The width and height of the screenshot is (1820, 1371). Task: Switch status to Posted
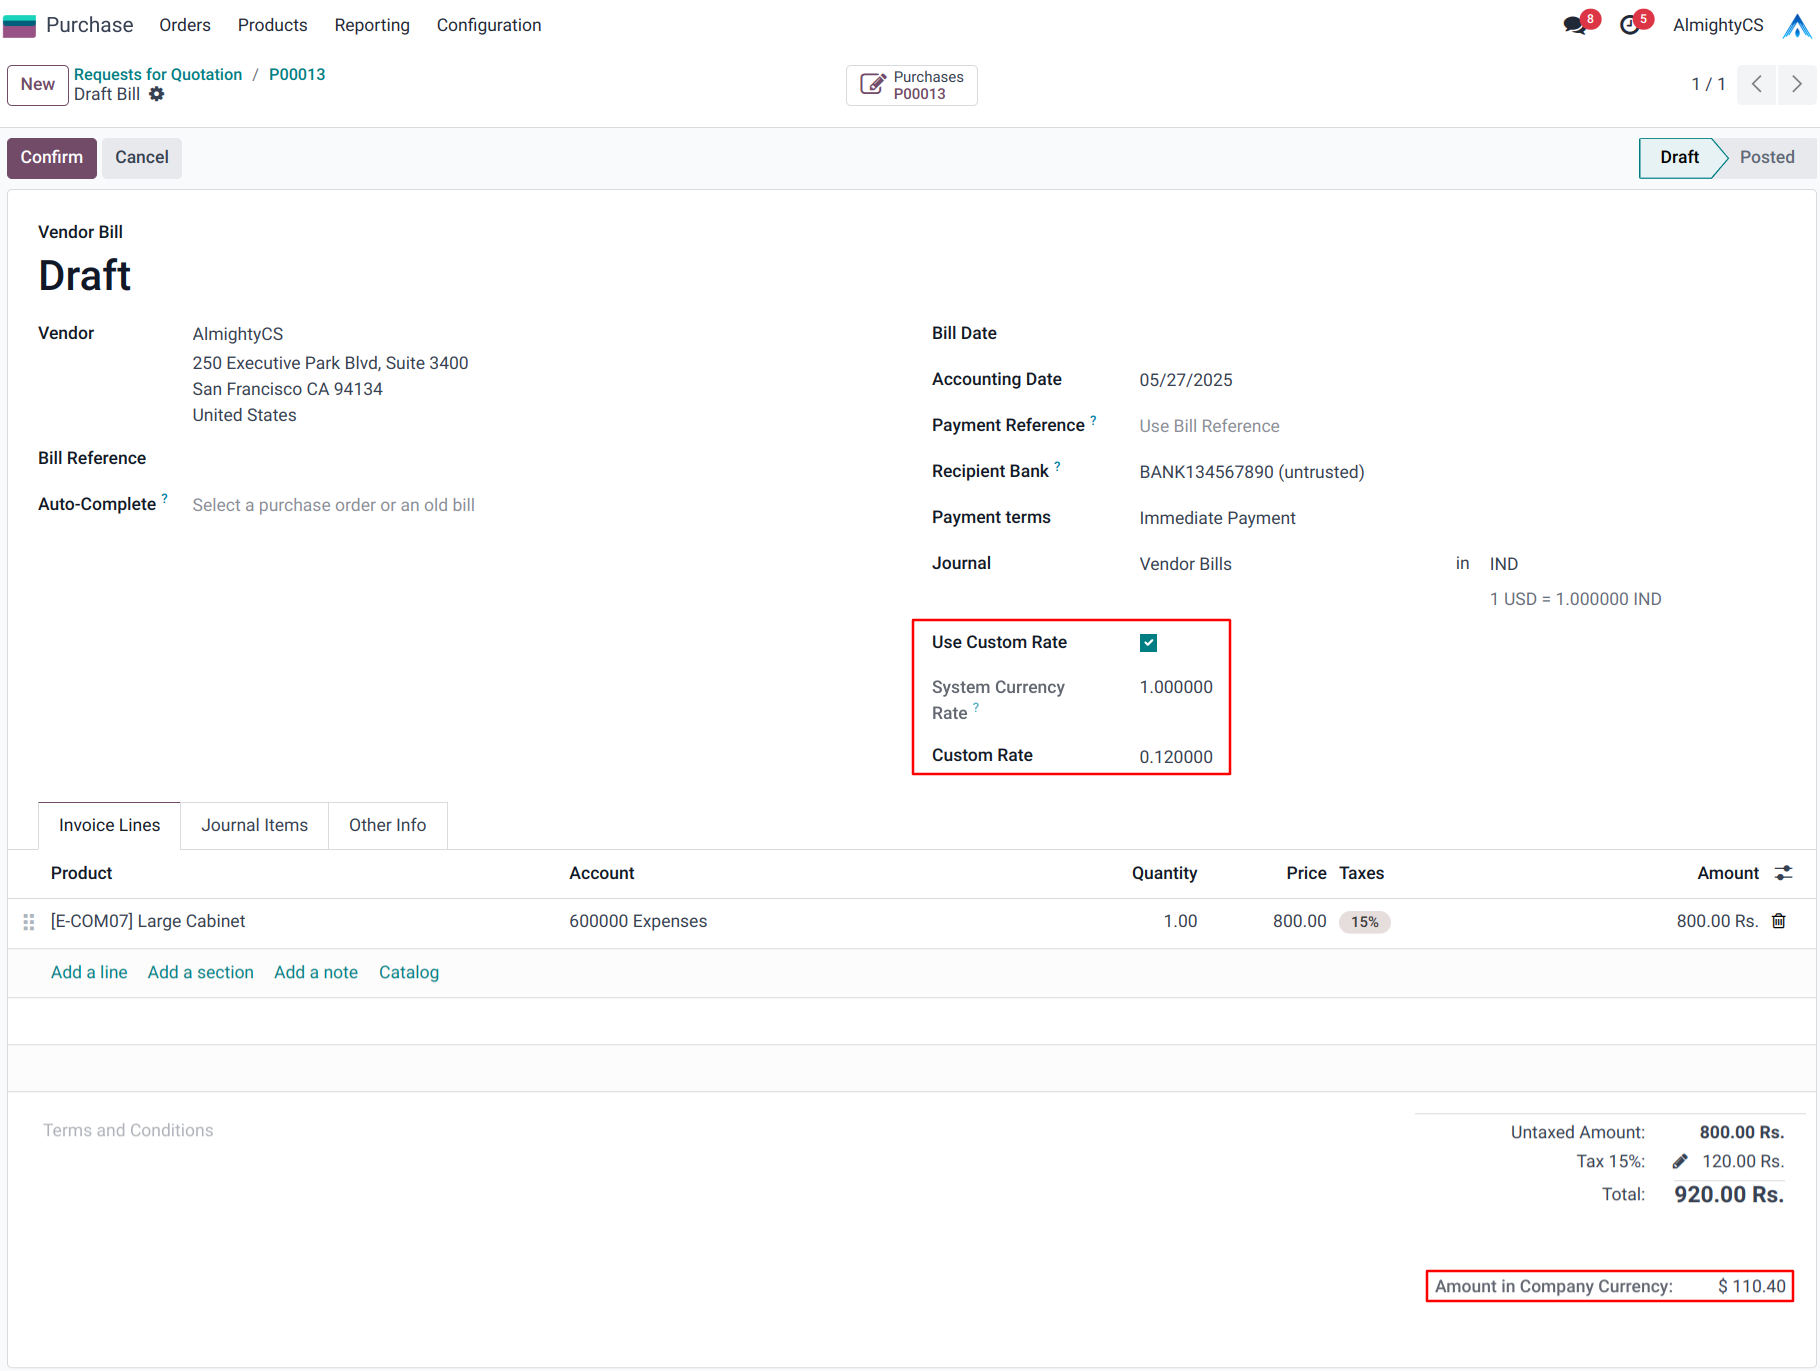coord(1766,157)
